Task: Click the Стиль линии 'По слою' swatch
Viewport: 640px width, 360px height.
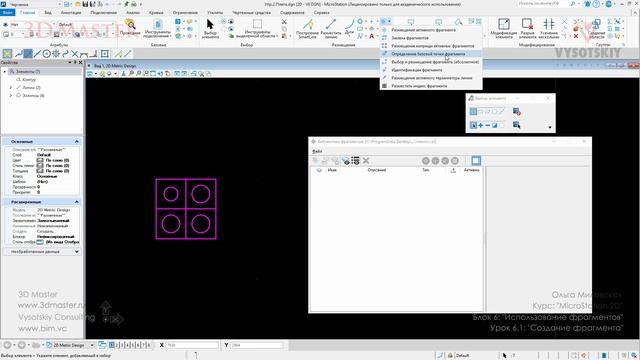Action: click(40, 166)
